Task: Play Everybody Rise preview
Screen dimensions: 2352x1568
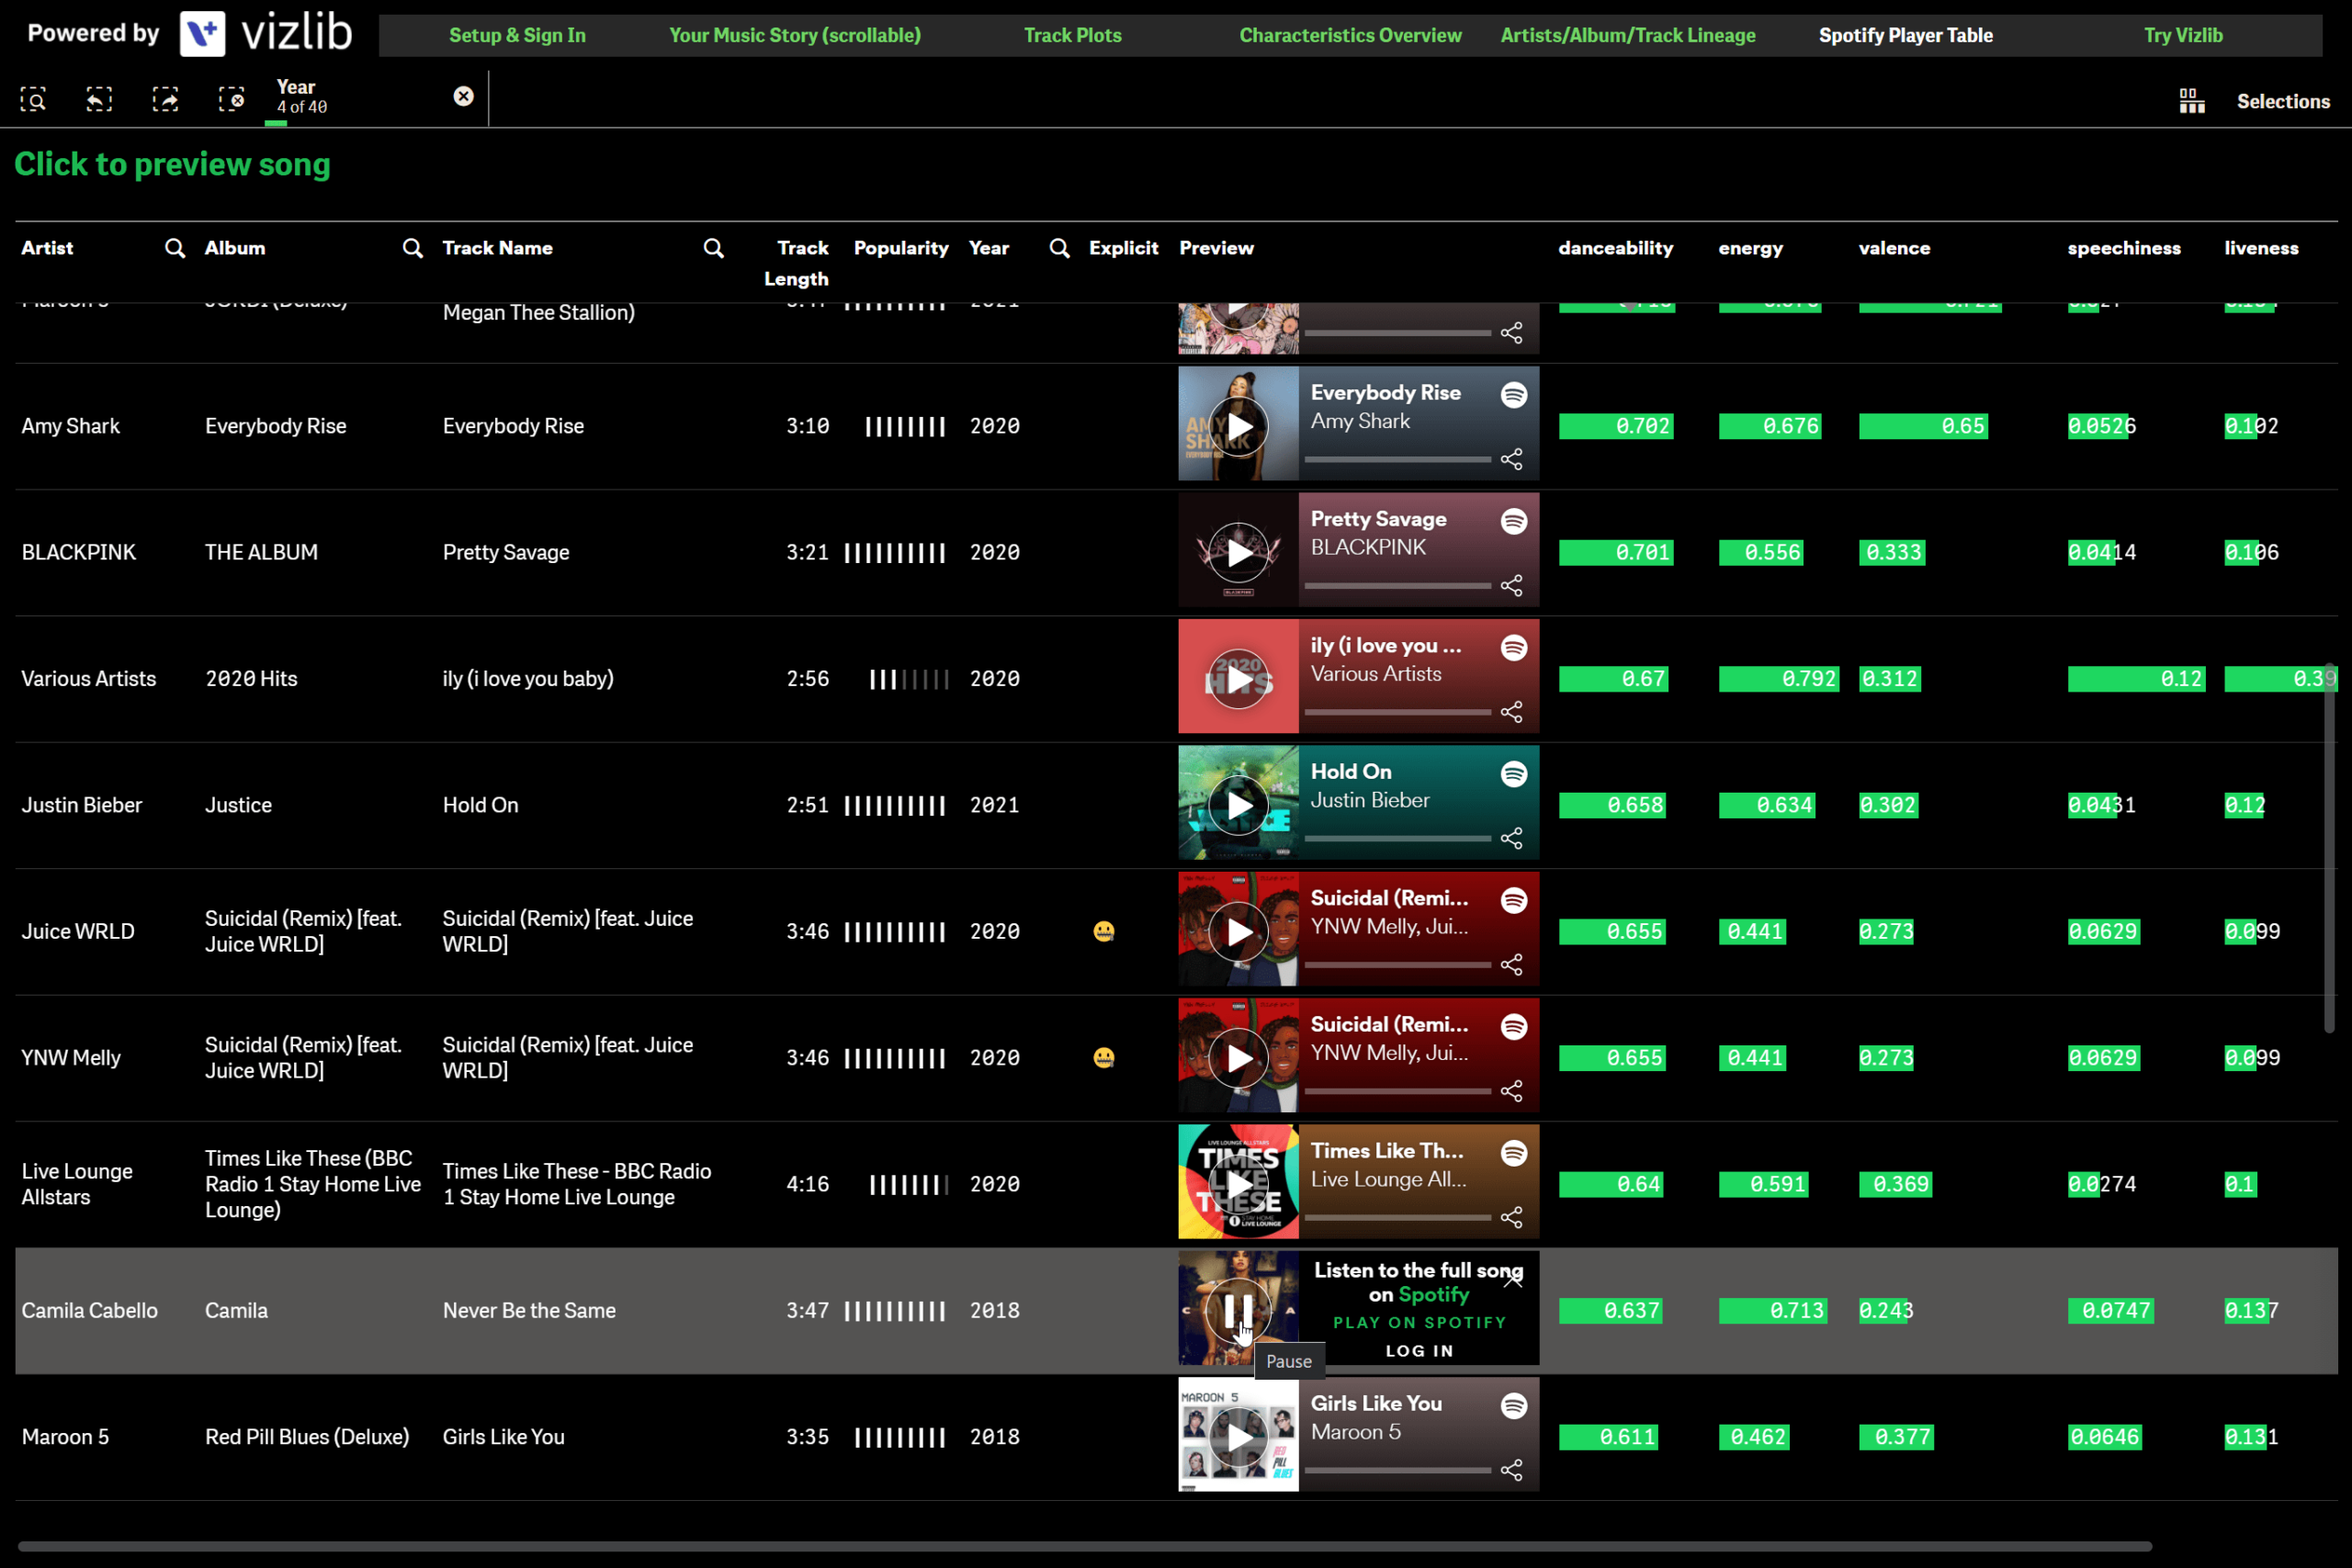Action: [1239, 426]
